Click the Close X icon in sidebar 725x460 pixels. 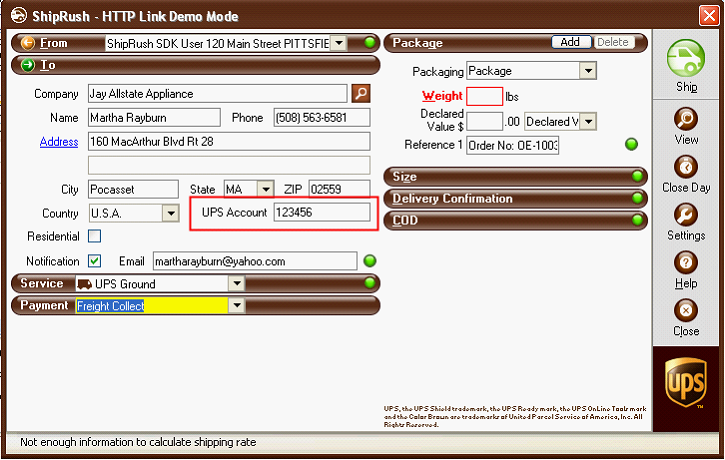[686, 310]
